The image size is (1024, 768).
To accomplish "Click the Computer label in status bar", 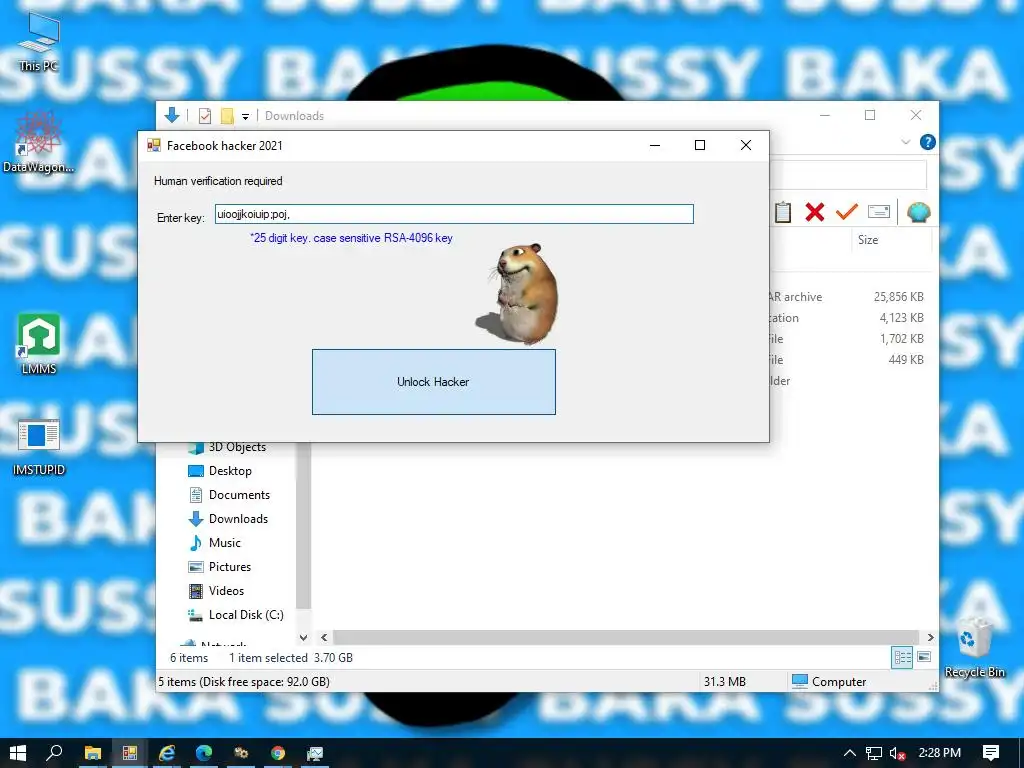I will [839, 682].
